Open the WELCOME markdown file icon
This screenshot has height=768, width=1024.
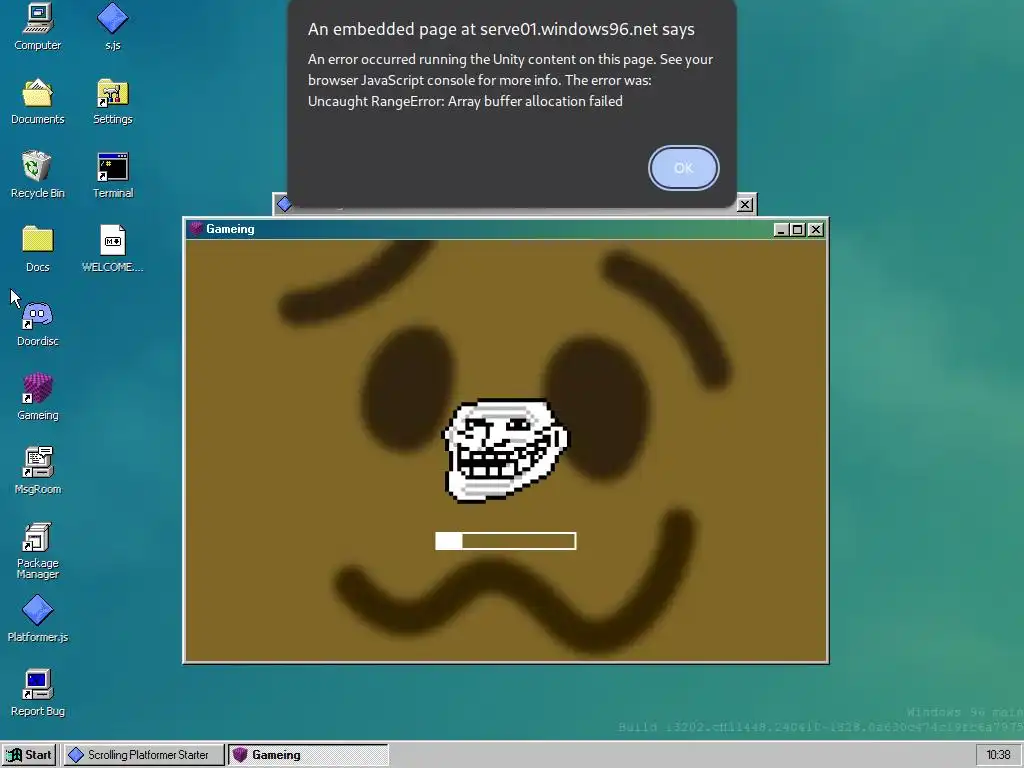(112, 249)
